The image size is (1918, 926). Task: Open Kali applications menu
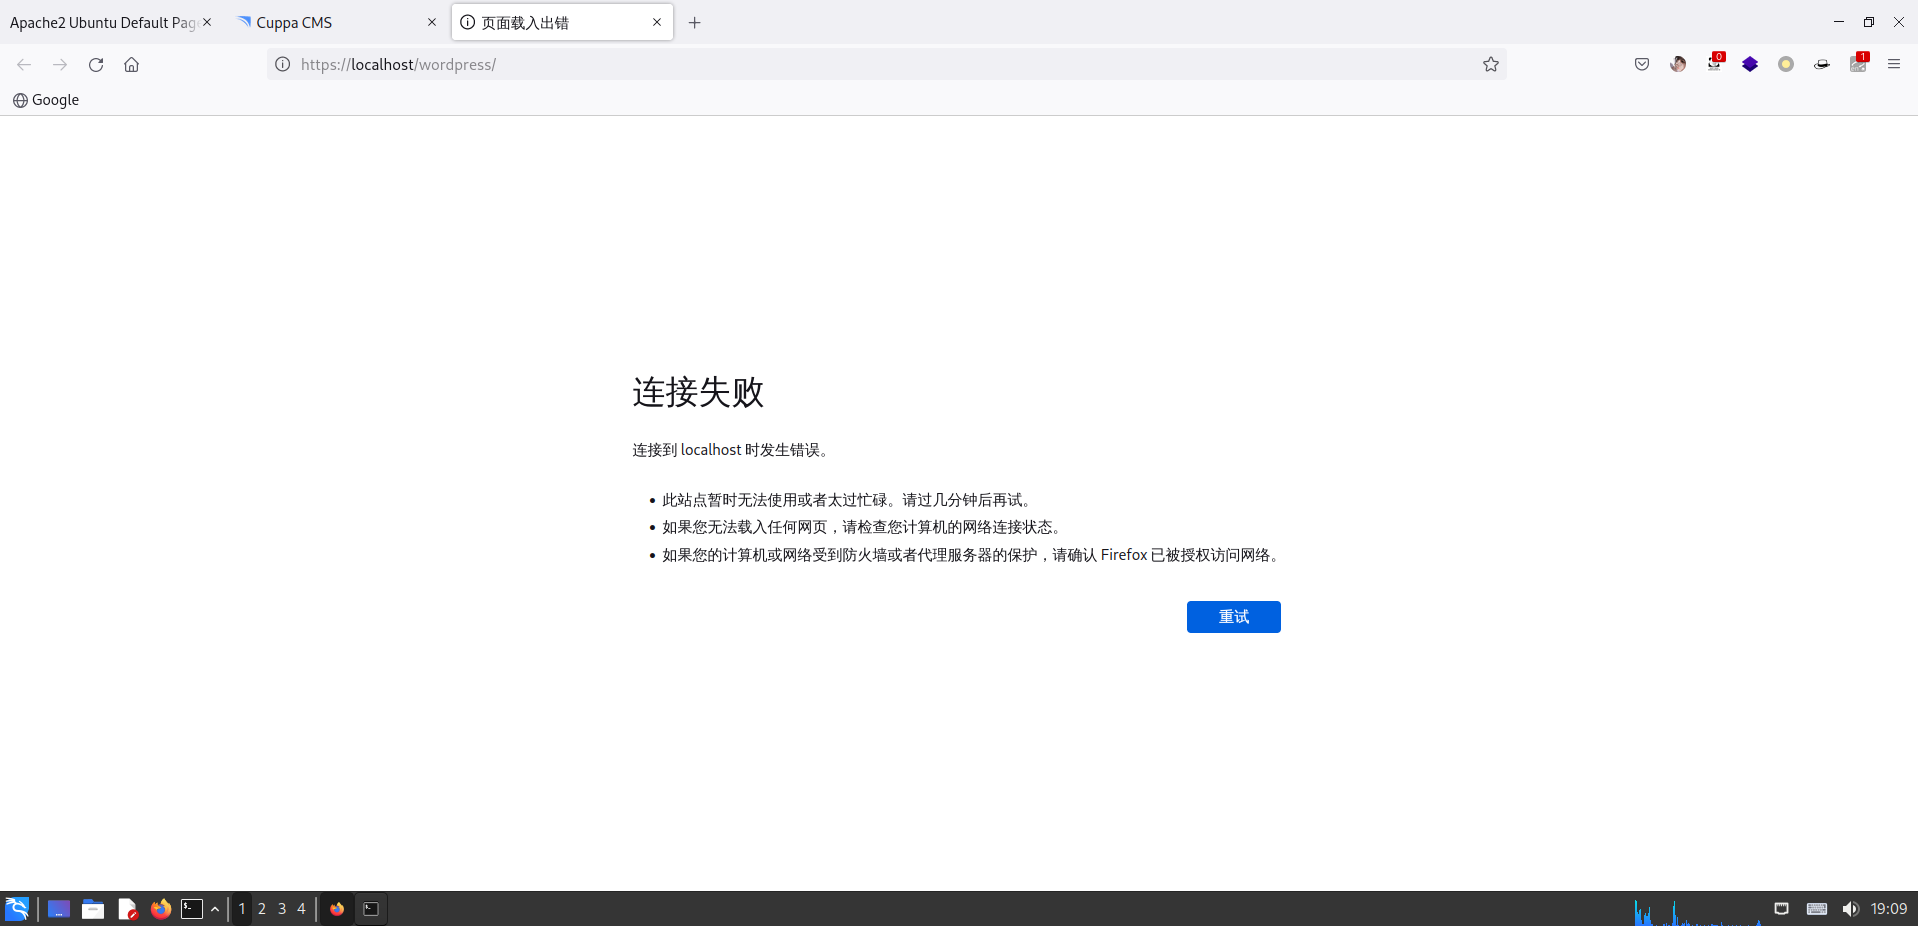(17, 909)
